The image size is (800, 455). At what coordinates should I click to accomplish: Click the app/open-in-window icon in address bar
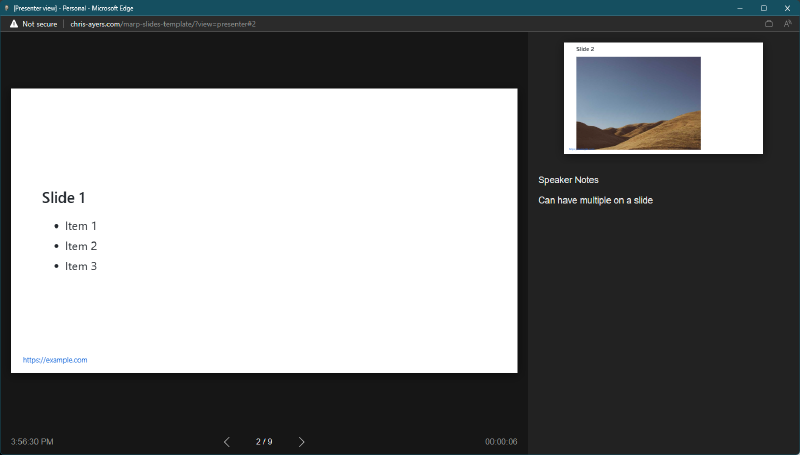pos(768,23)
